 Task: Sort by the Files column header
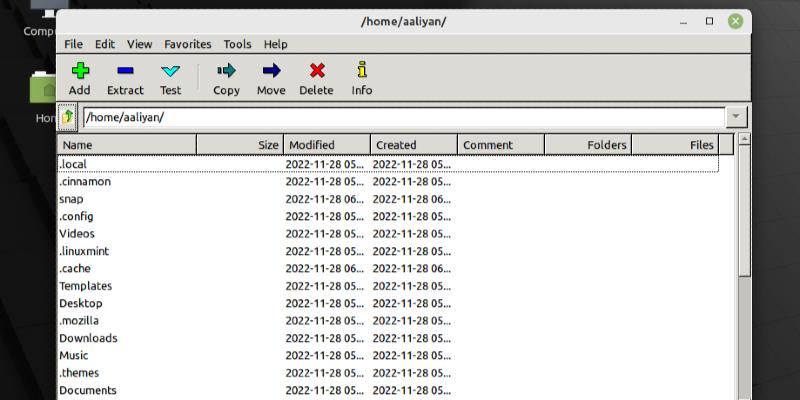[x=675, y=145]
